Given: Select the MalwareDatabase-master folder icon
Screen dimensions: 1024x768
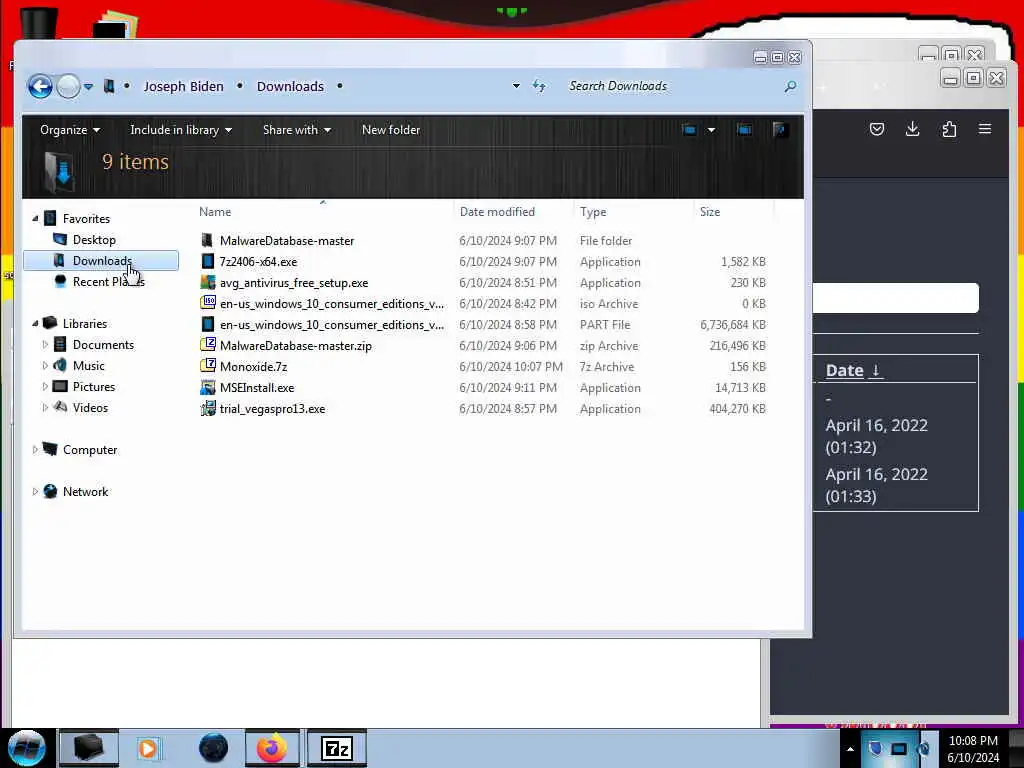Looking at the screenshot, I should pos(208,240).
